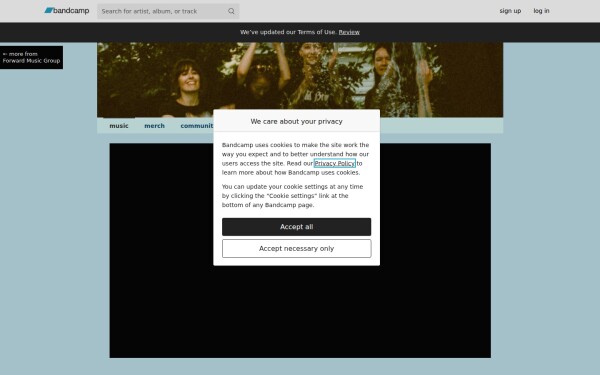
Task: Open the sign up link
Action: pos(510,11)
